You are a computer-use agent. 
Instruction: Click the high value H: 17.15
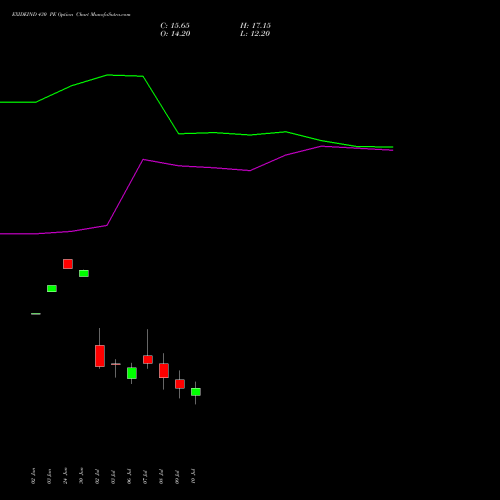(255, 26)
